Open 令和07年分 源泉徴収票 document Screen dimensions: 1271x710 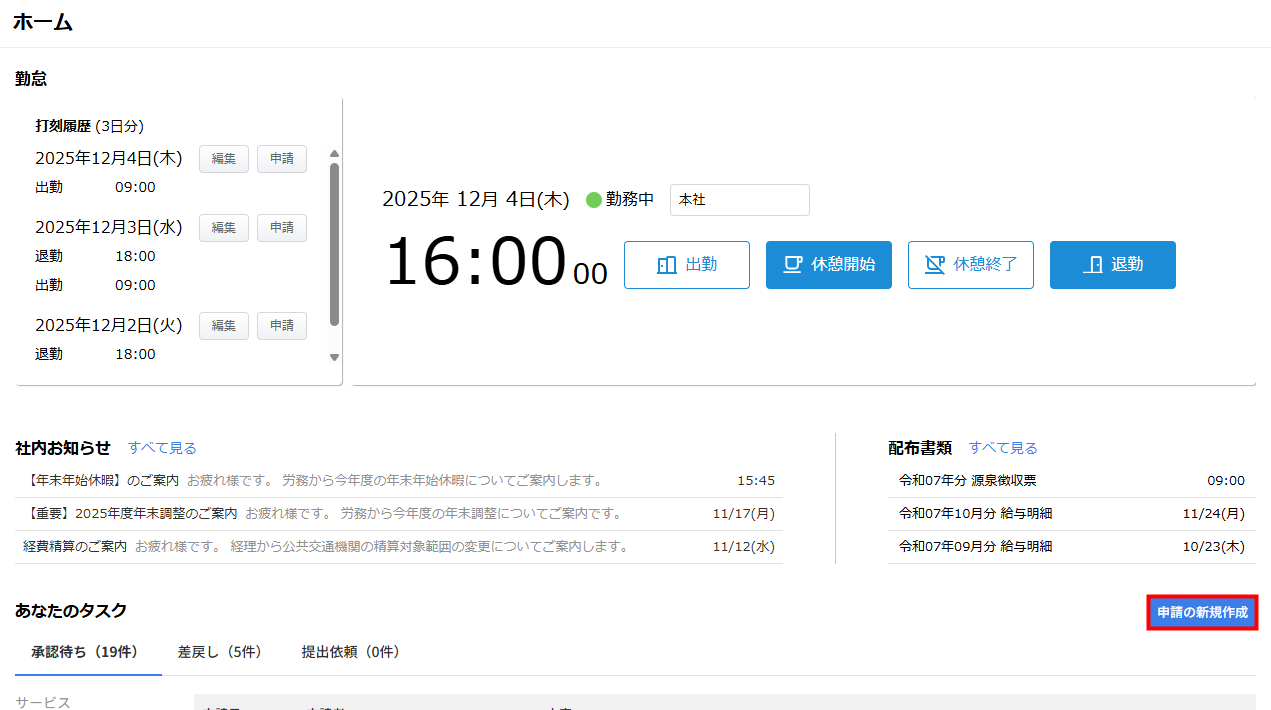pyautogui.click(x=967, y=481)
